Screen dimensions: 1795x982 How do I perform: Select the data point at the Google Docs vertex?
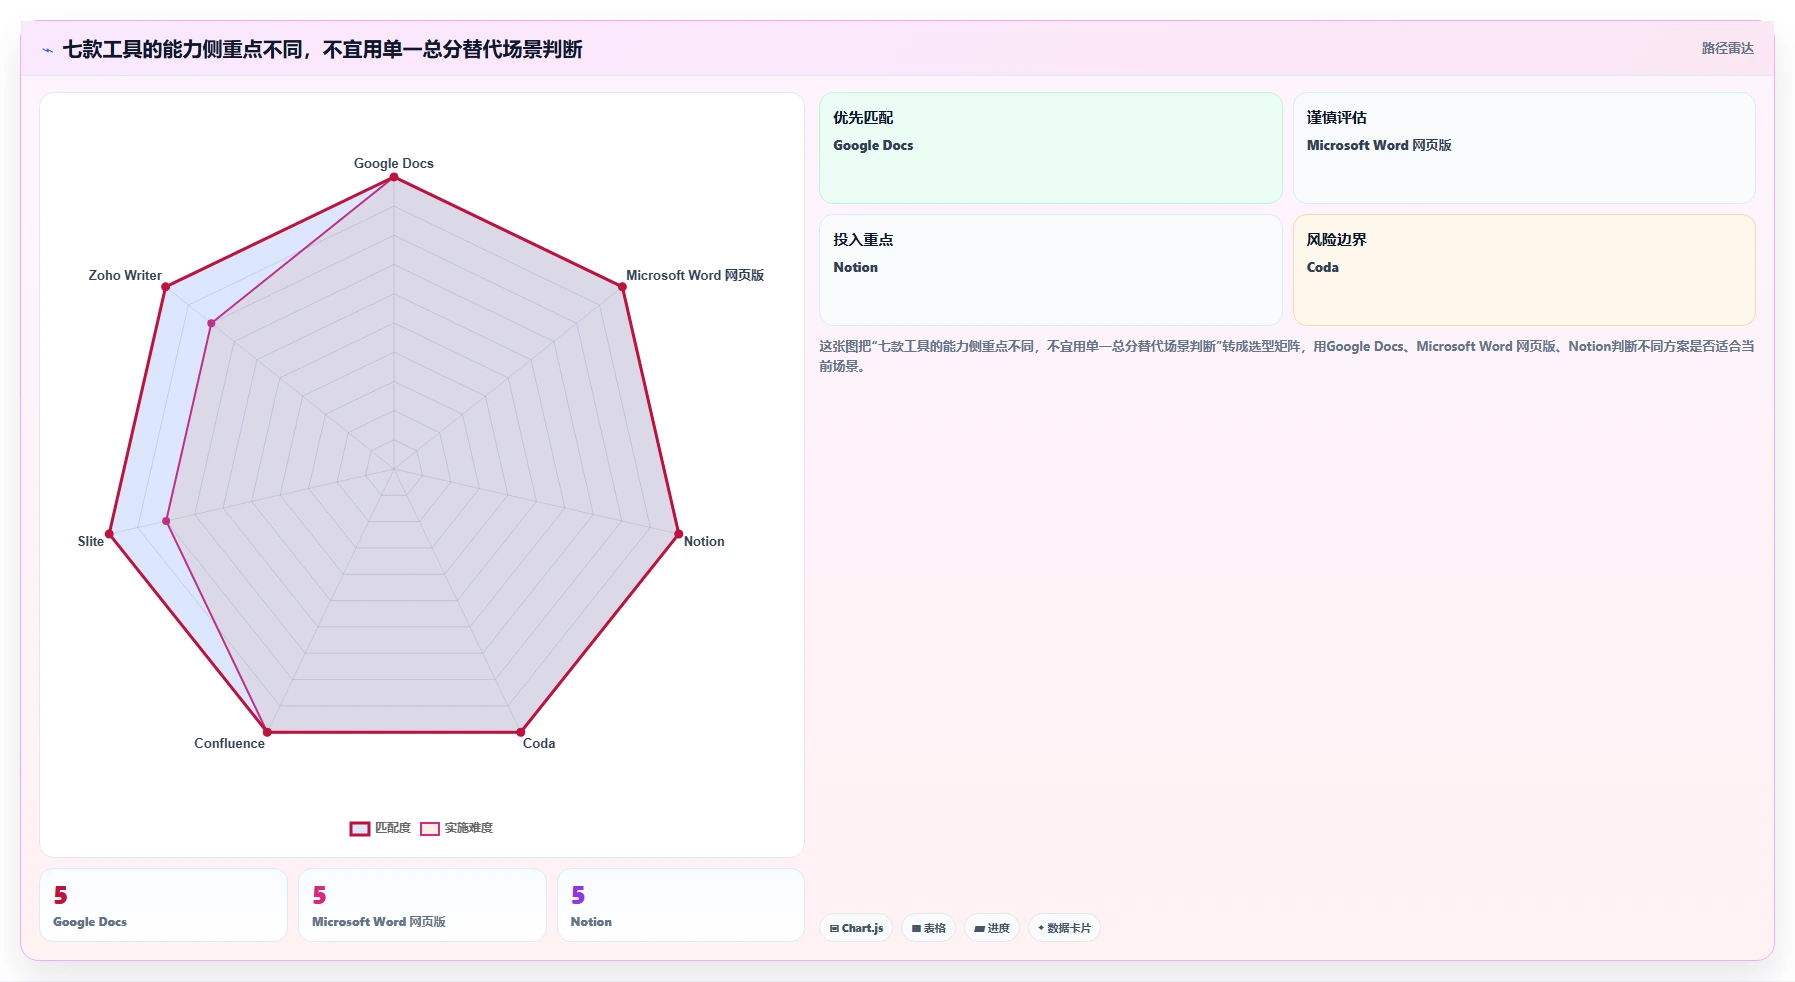click(x=394, y=177)
